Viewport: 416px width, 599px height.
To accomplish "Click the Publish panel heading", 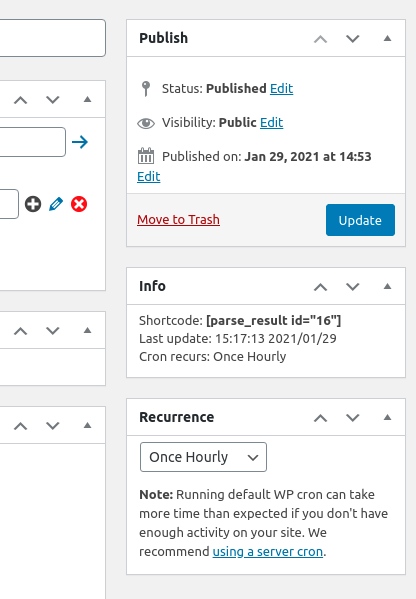I will pyautogui.click(x=163, y=38).
